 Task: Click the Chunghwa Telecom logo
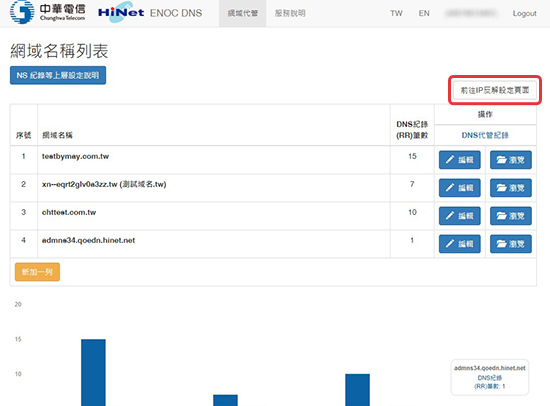(x=47, y=12)
